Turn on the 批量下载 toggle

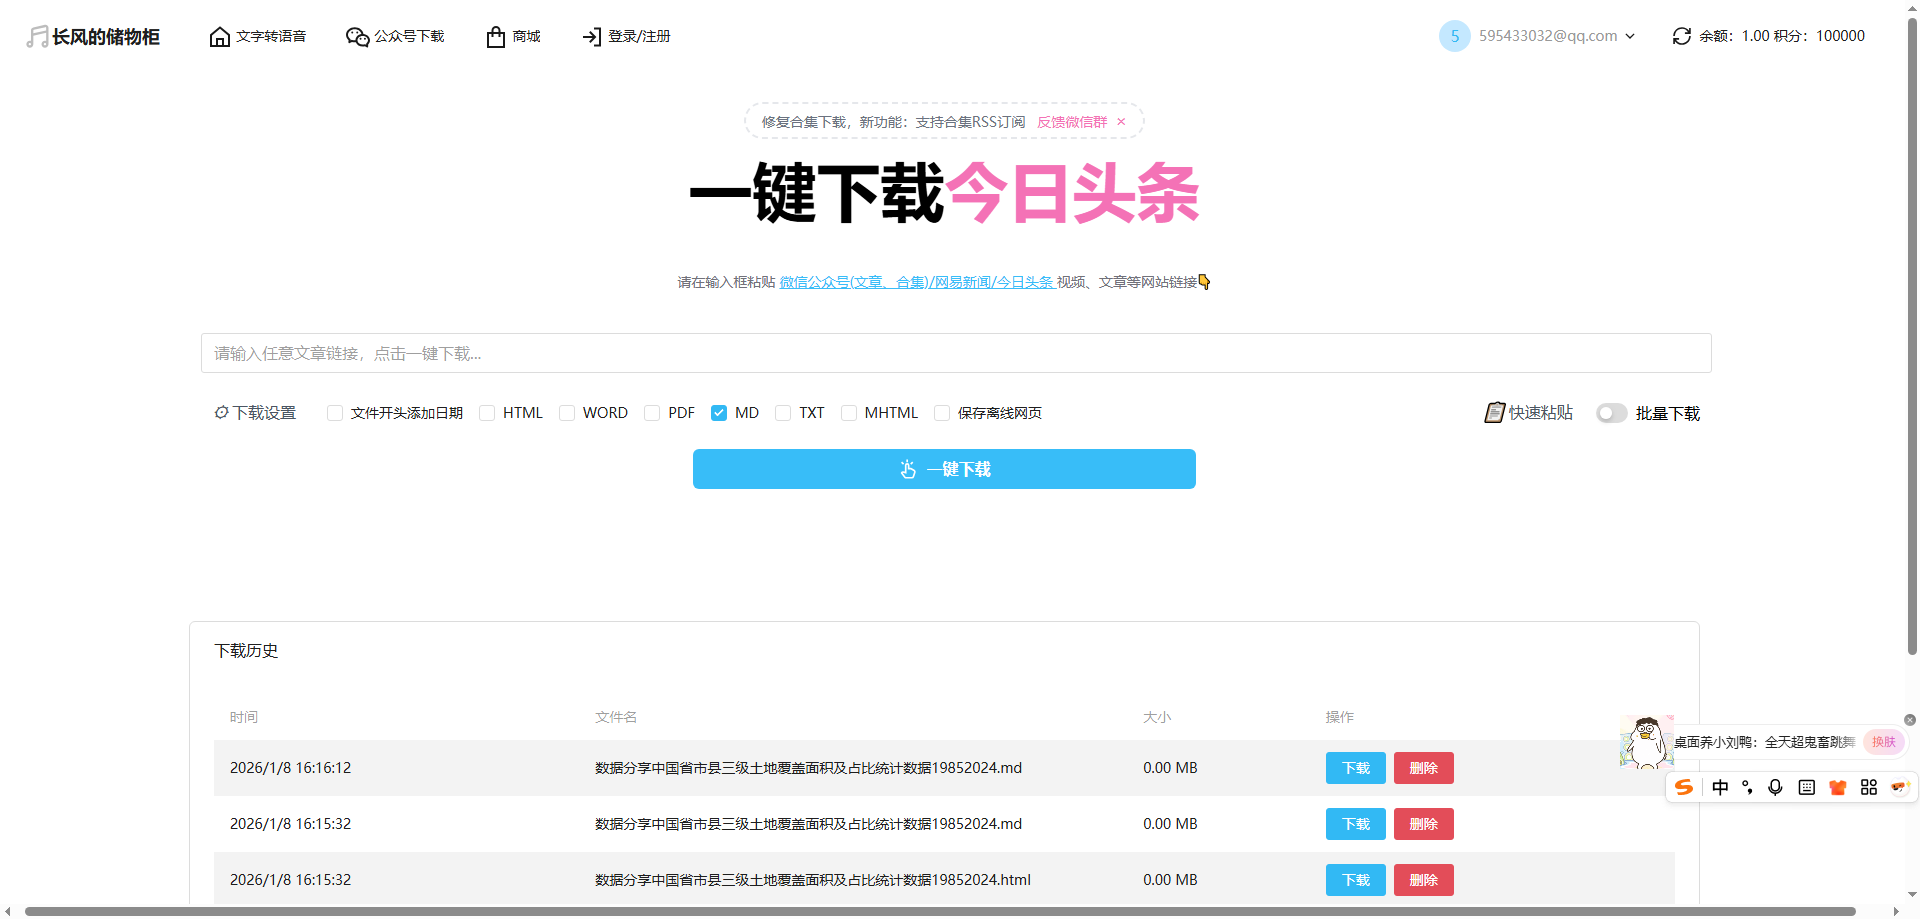(1610, 412)
